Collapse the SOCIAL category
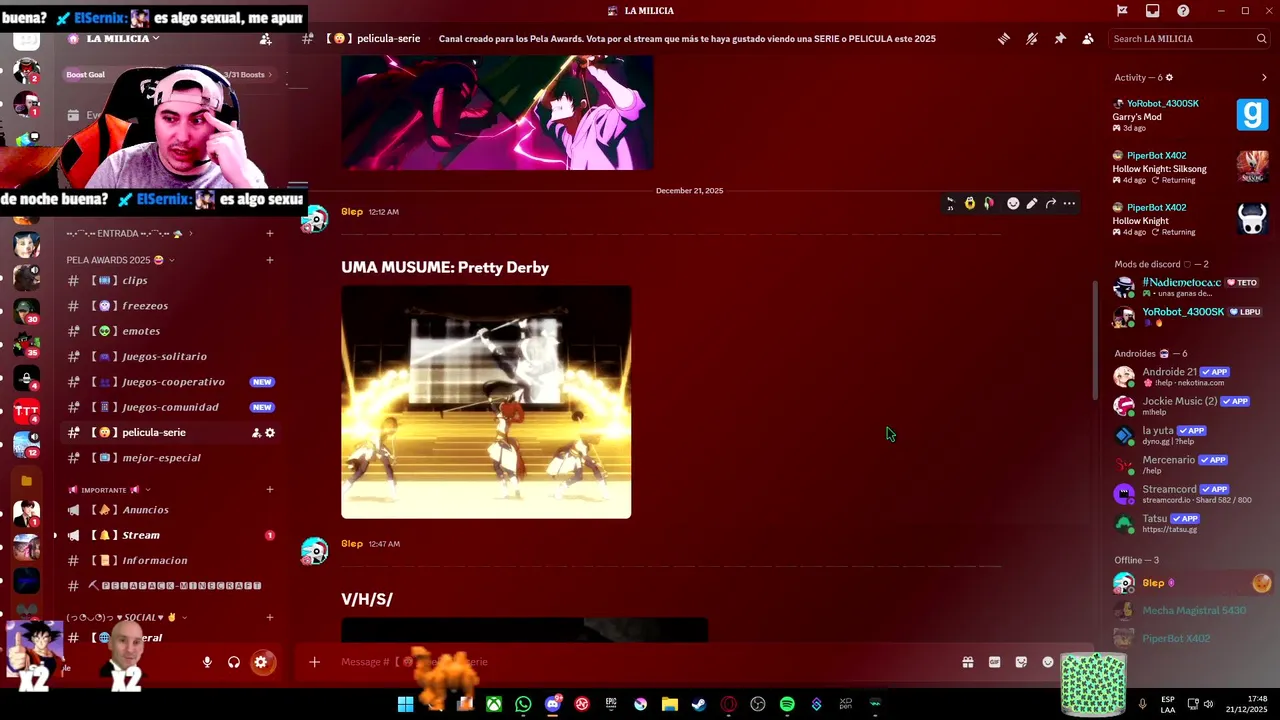 (127, 618)
